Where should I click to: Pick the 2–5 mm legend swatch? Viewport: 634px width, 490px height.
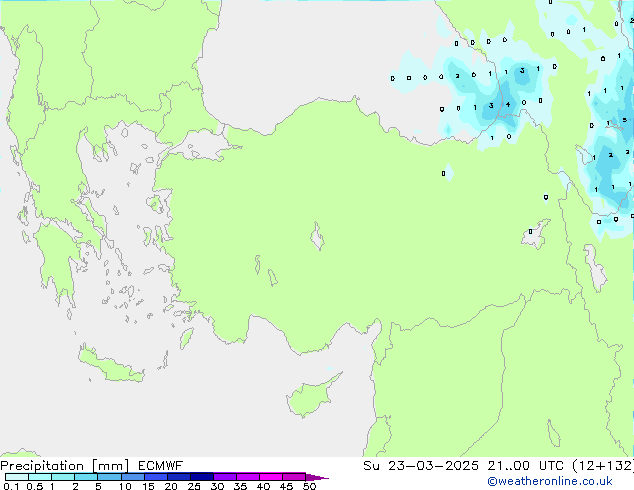86,477
